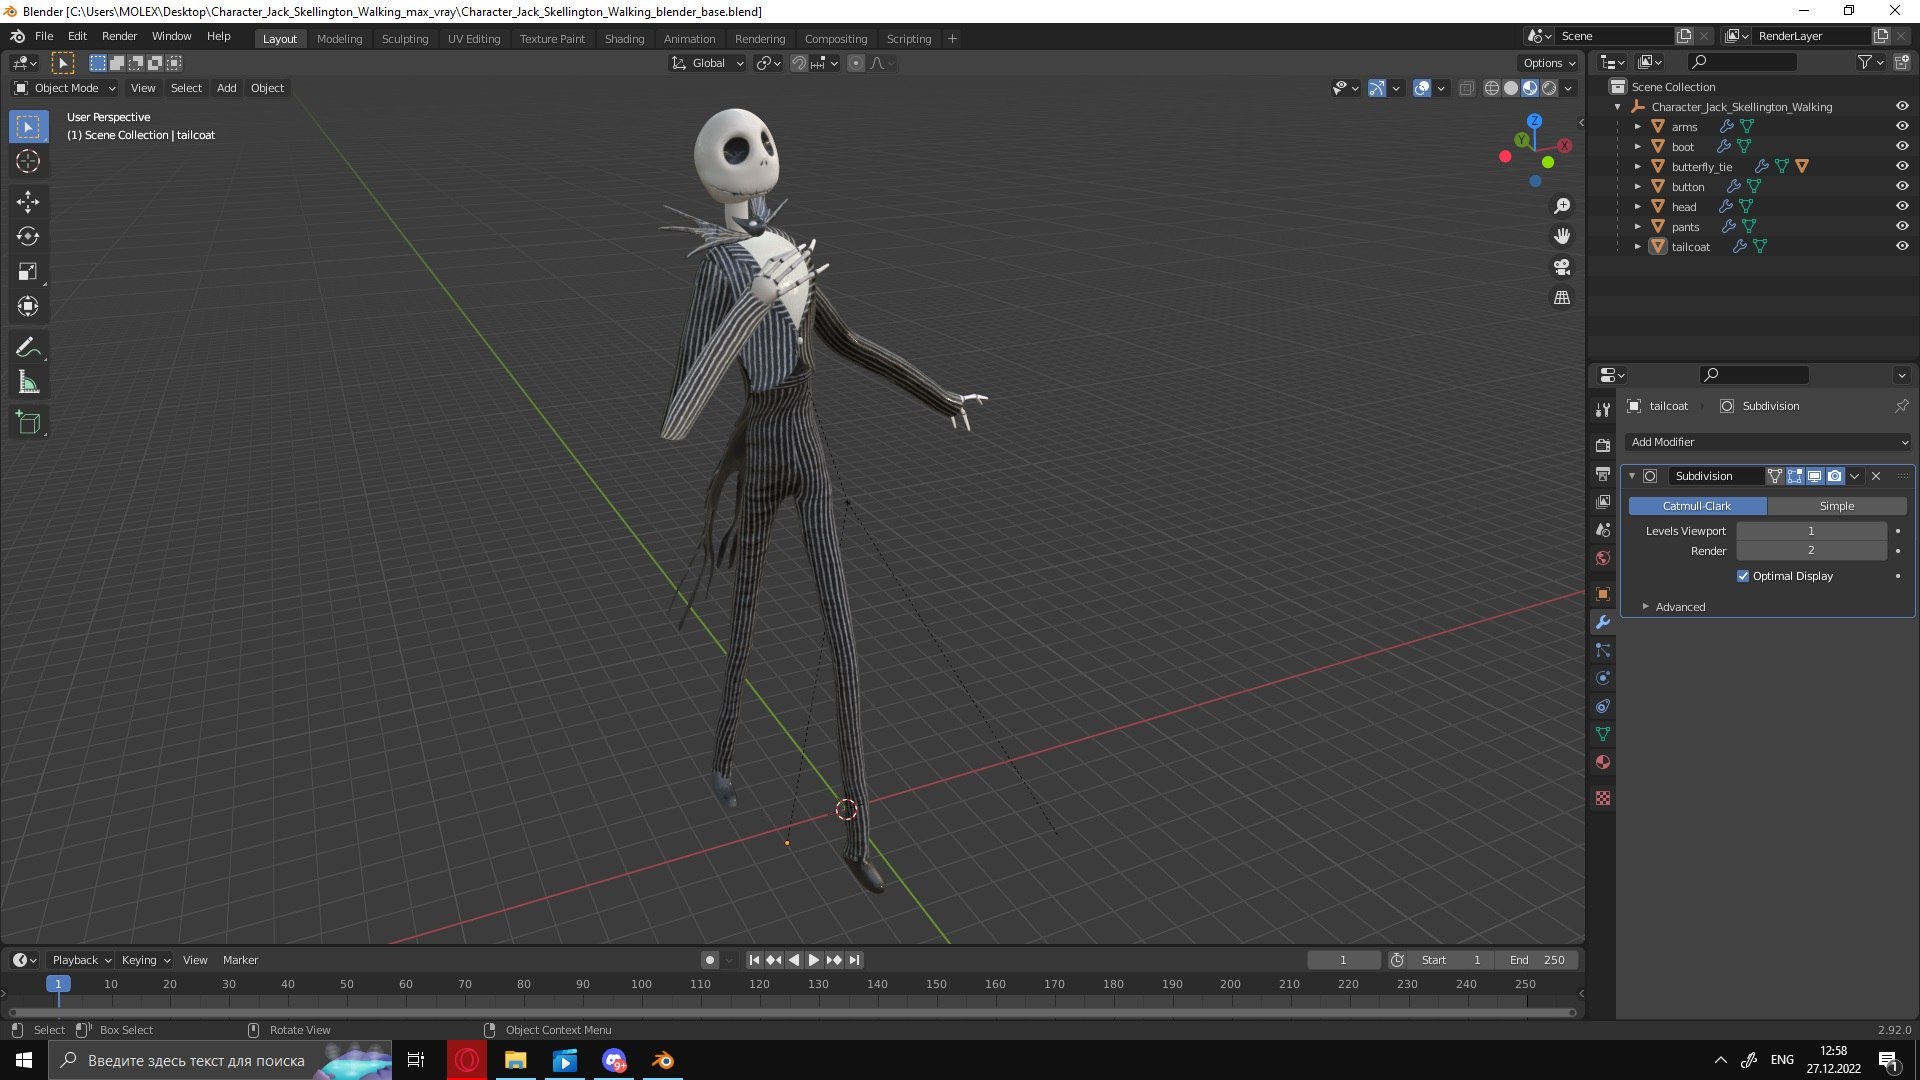Click the outliner search field
The height and width of the screenshot is (1080, 1920).
click(x=1742, y=62)
